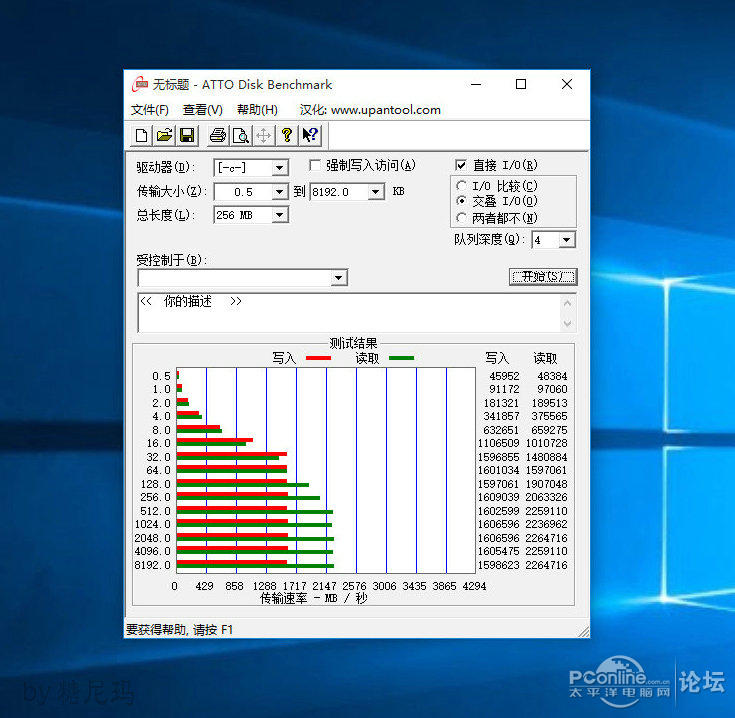This screenshot has height=718, width=735.
Task: Click the red 写入 legend swatch
Action: [x=318, y=358]
